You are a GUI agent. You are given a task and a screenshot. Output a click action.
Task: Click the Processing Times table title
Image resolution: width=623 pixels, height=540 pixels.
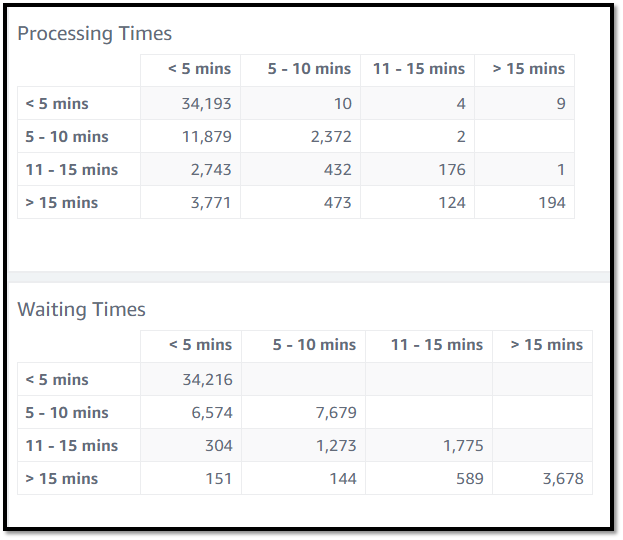pos(95,34)
